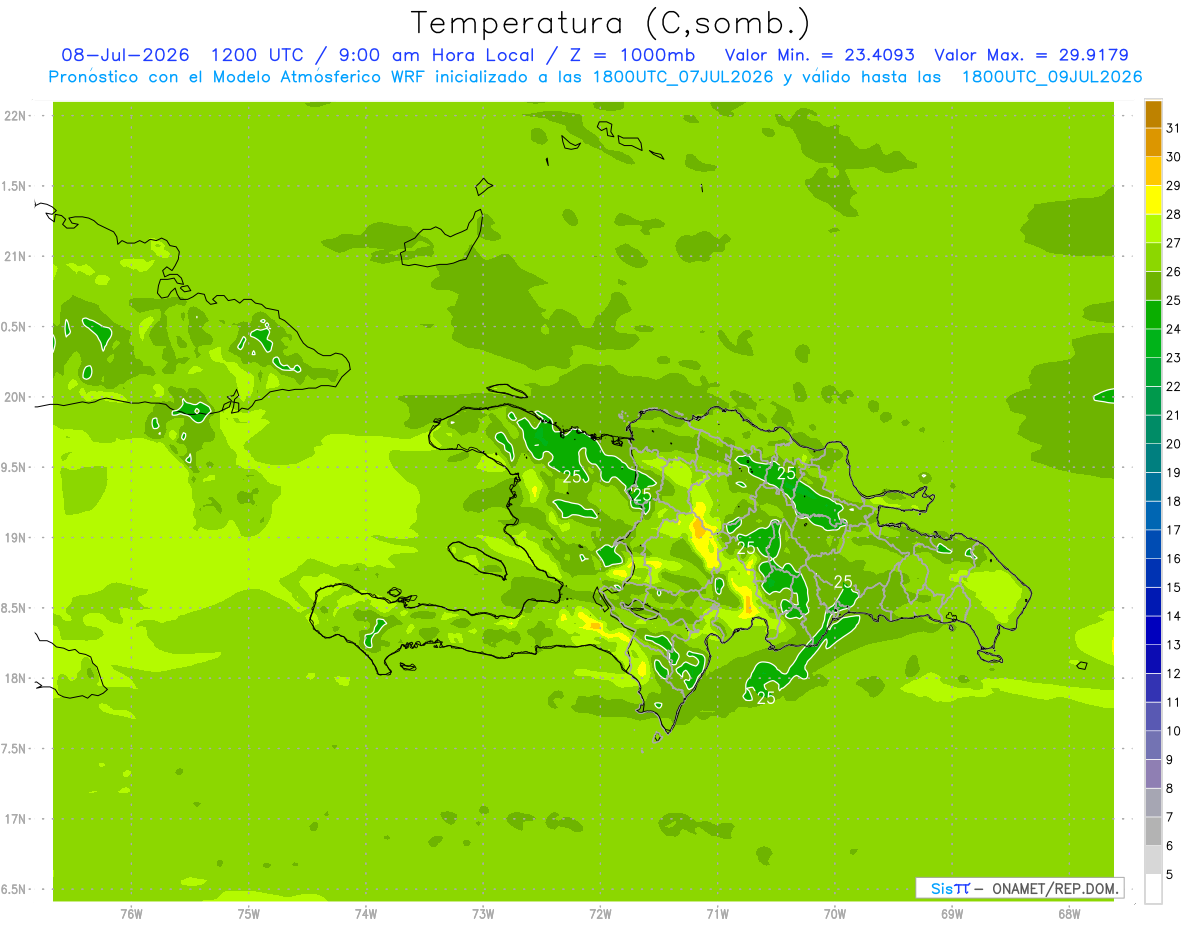Click the '20N' latitude axis label
Viewport: 1200px width, 927px height.
(x=15, y=397)
